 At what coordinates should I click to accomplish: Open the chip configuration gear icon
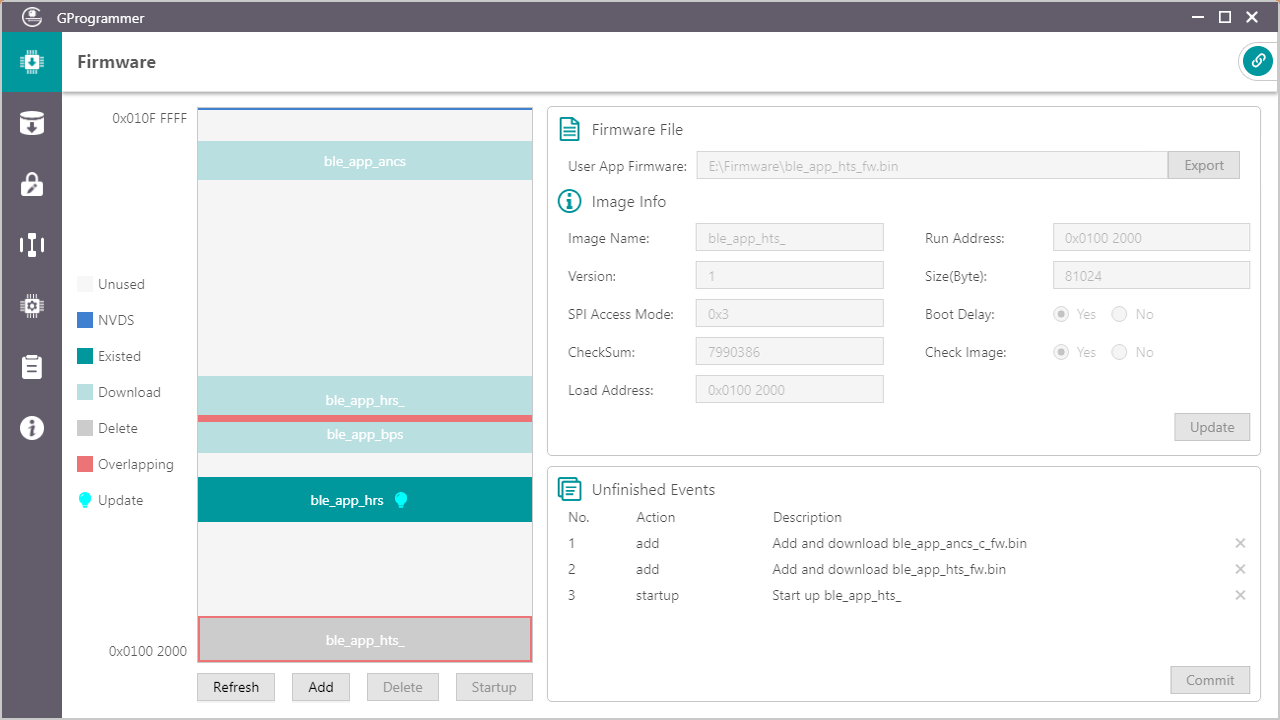(31, 306)
